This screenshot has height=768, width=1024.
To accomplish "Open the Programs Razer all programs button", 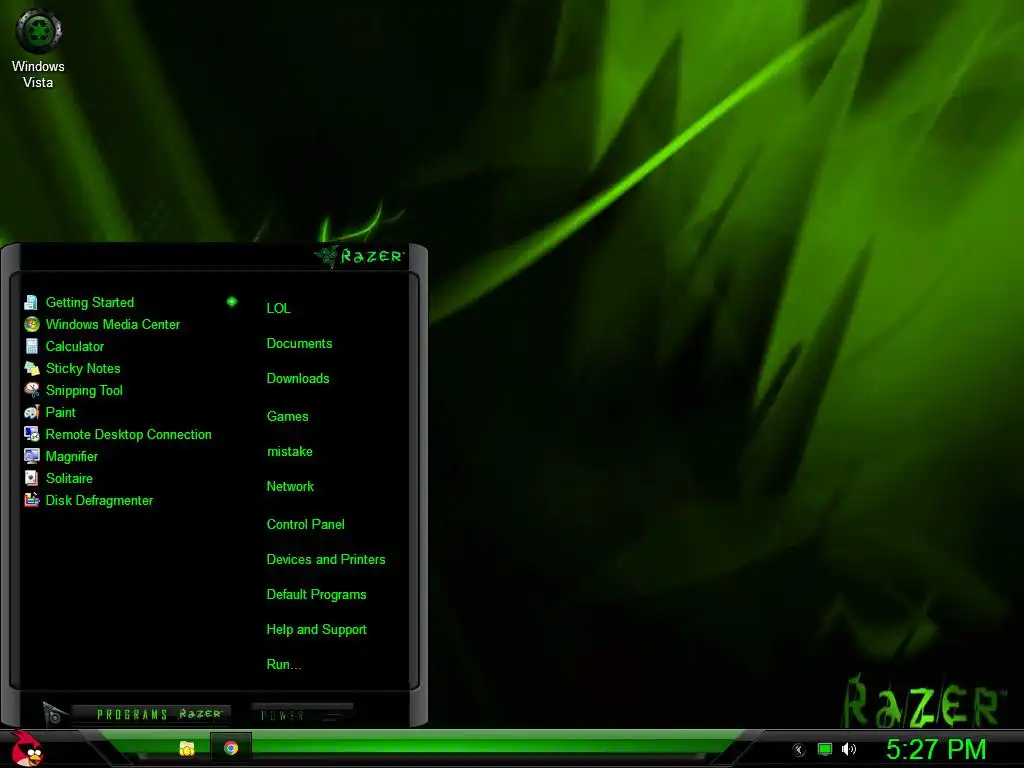I will coord(151,714).
